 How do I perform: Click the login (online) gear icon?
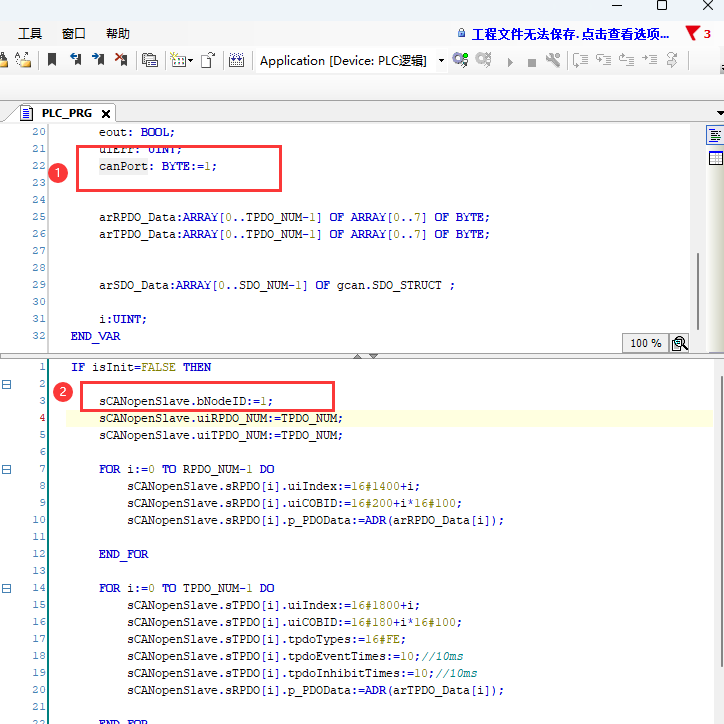[460, 60]
